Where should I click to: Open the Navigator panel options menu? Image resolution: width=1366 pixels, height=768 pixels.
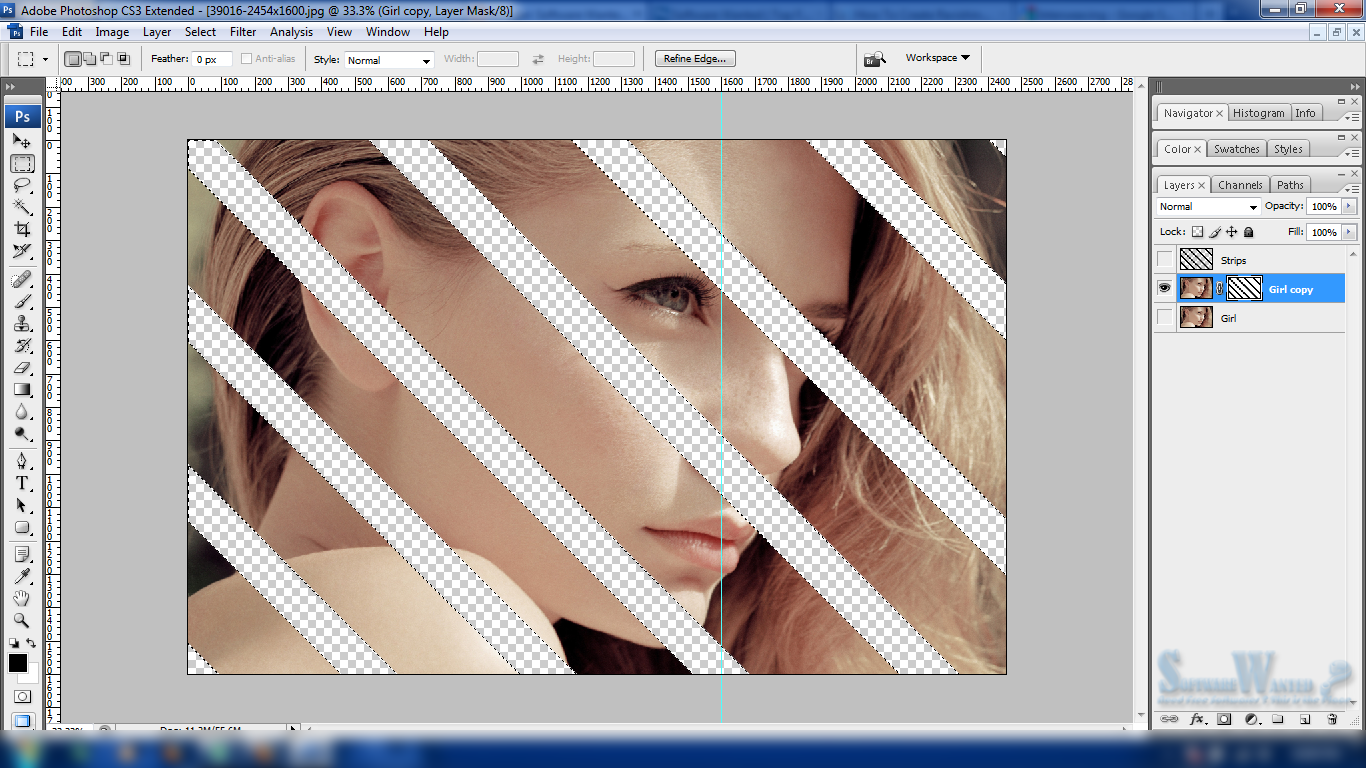[x=1351, y=117]
